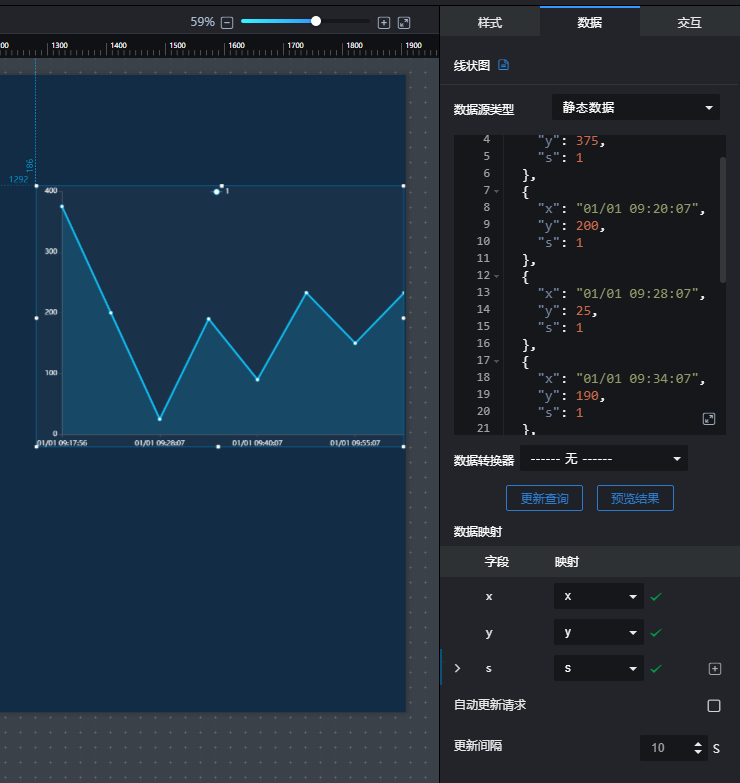The width and height of the screenshot is (740, 783).
Task: Click the 更新间隔 value field
Action: click(667, 748)
